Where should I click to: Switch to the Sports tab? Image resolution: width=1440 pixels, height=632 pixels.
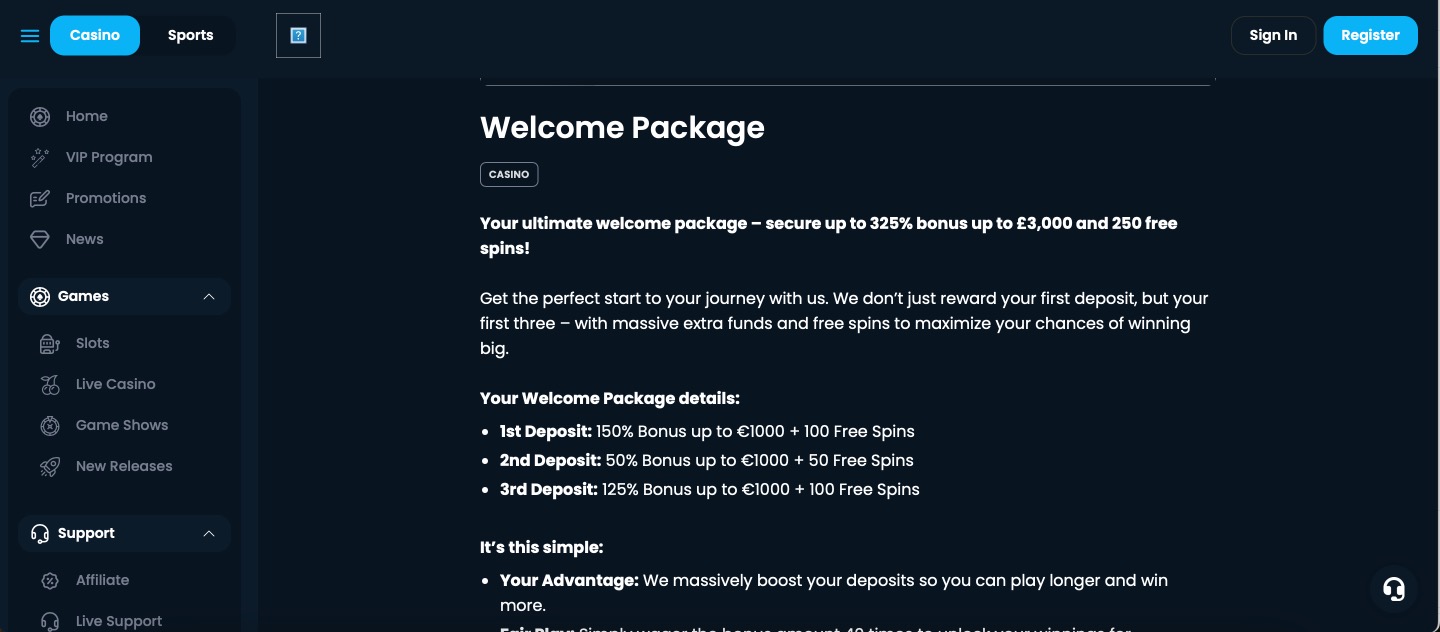click(x=190, y=36)
